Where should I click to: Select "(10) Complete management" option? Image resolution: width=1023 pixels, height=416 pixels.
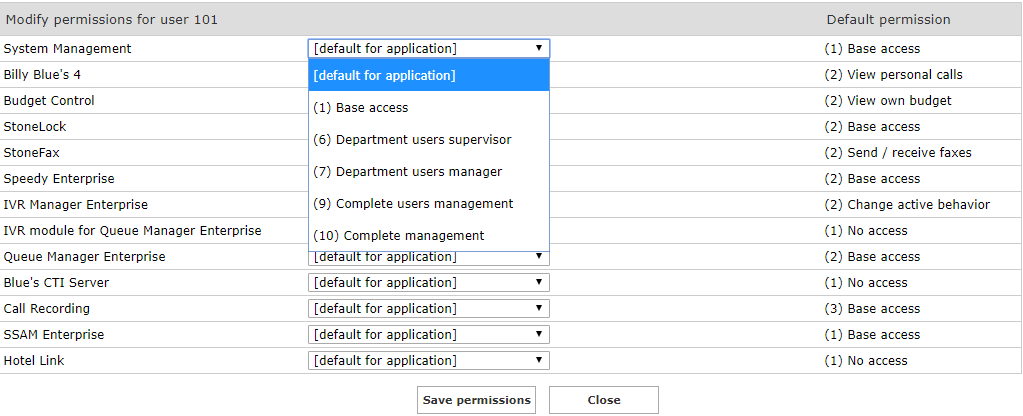click(x=428, y=235)
